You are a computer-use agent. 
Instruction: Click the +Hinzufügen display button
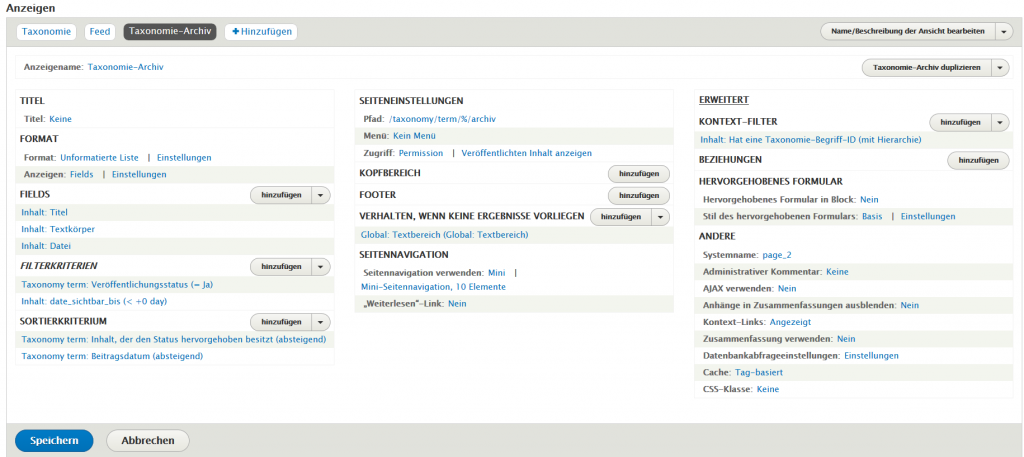coord(261,32)
